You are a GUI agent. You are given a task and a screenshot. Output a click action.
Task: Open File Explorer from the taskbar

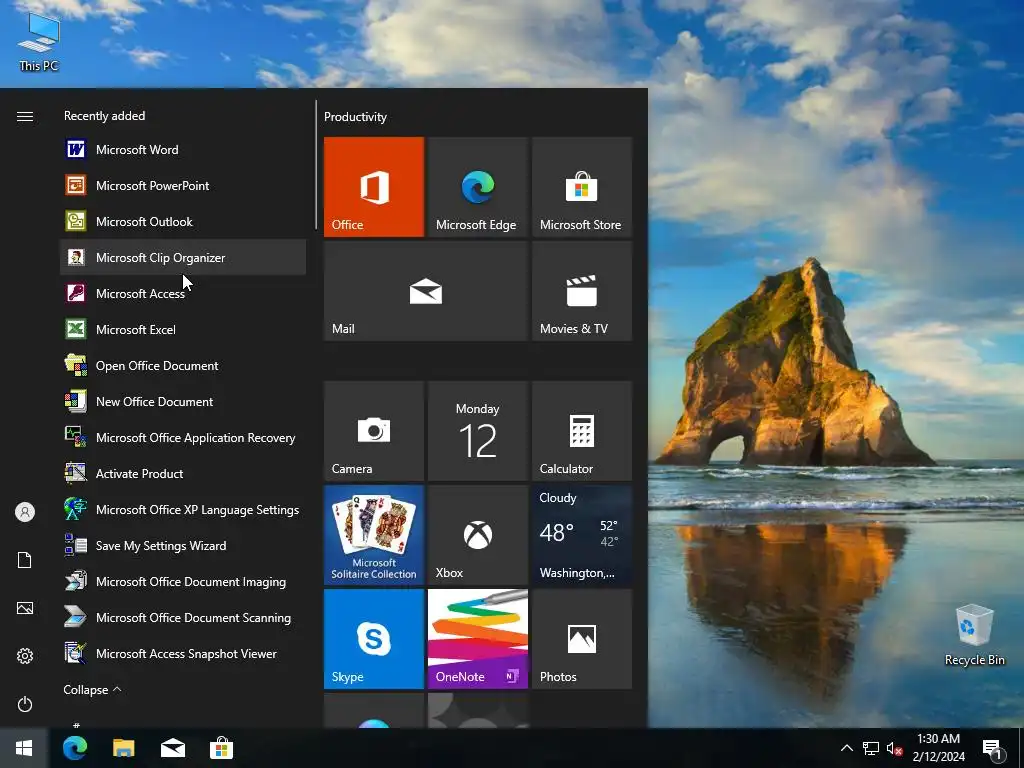[123, 748]
